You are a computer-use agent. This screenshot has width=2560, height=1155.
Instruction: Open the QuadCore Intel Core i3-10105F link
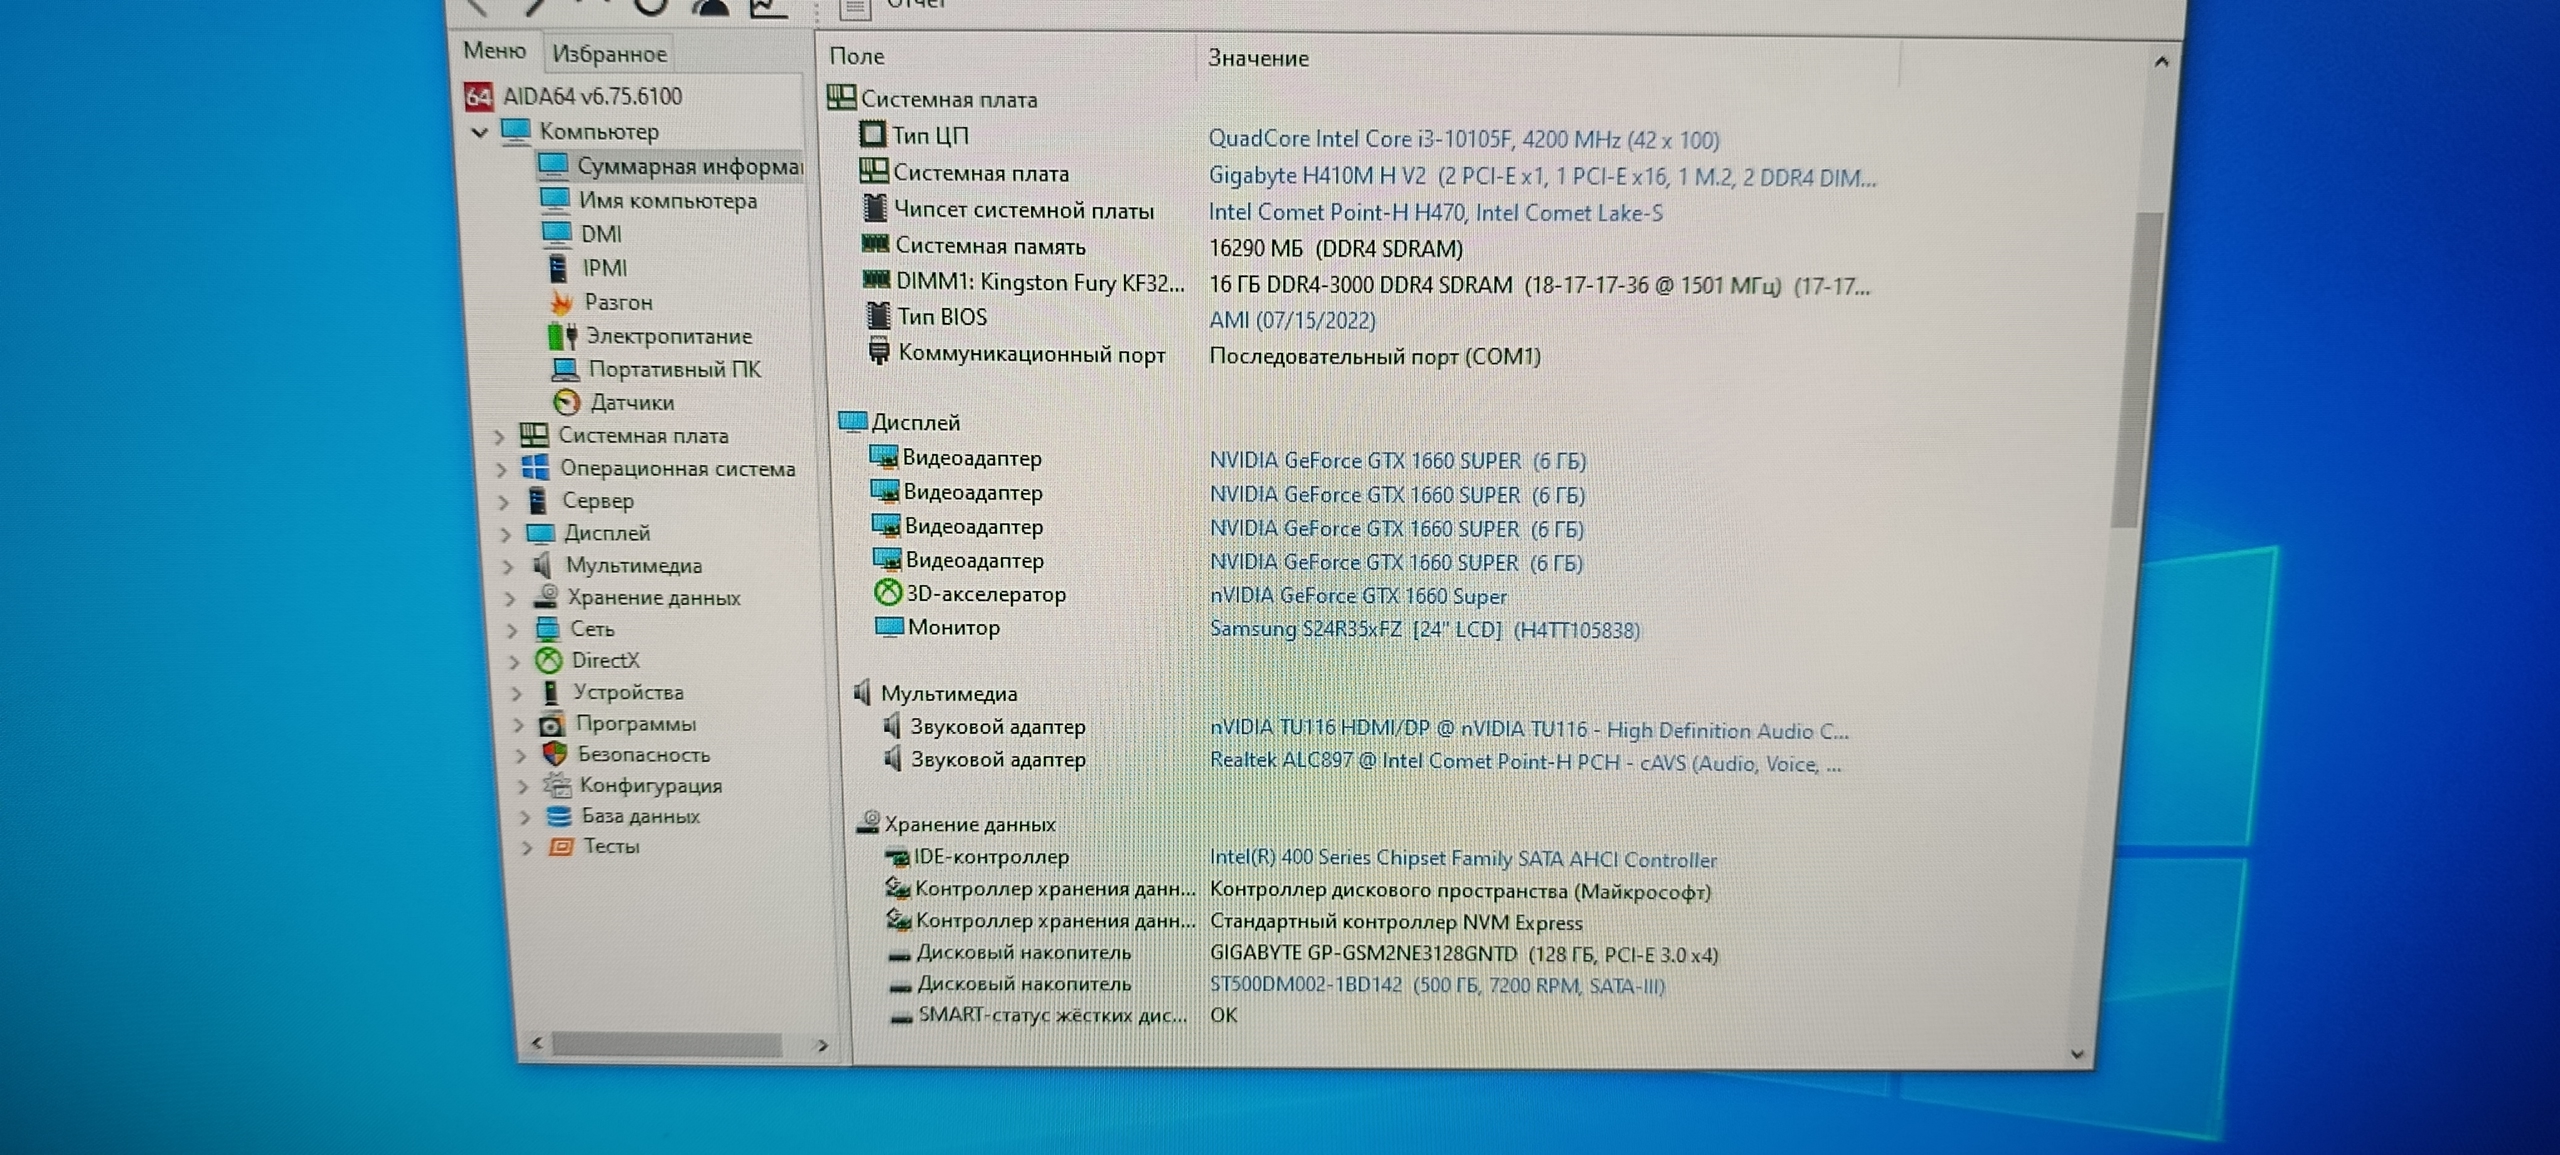[1464, 139]
